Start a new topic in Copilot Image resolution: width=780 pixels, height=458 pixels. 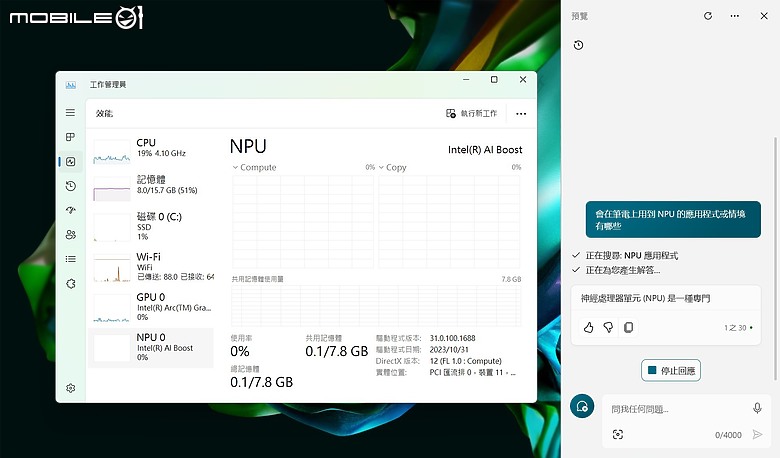(x=582, y=406)
